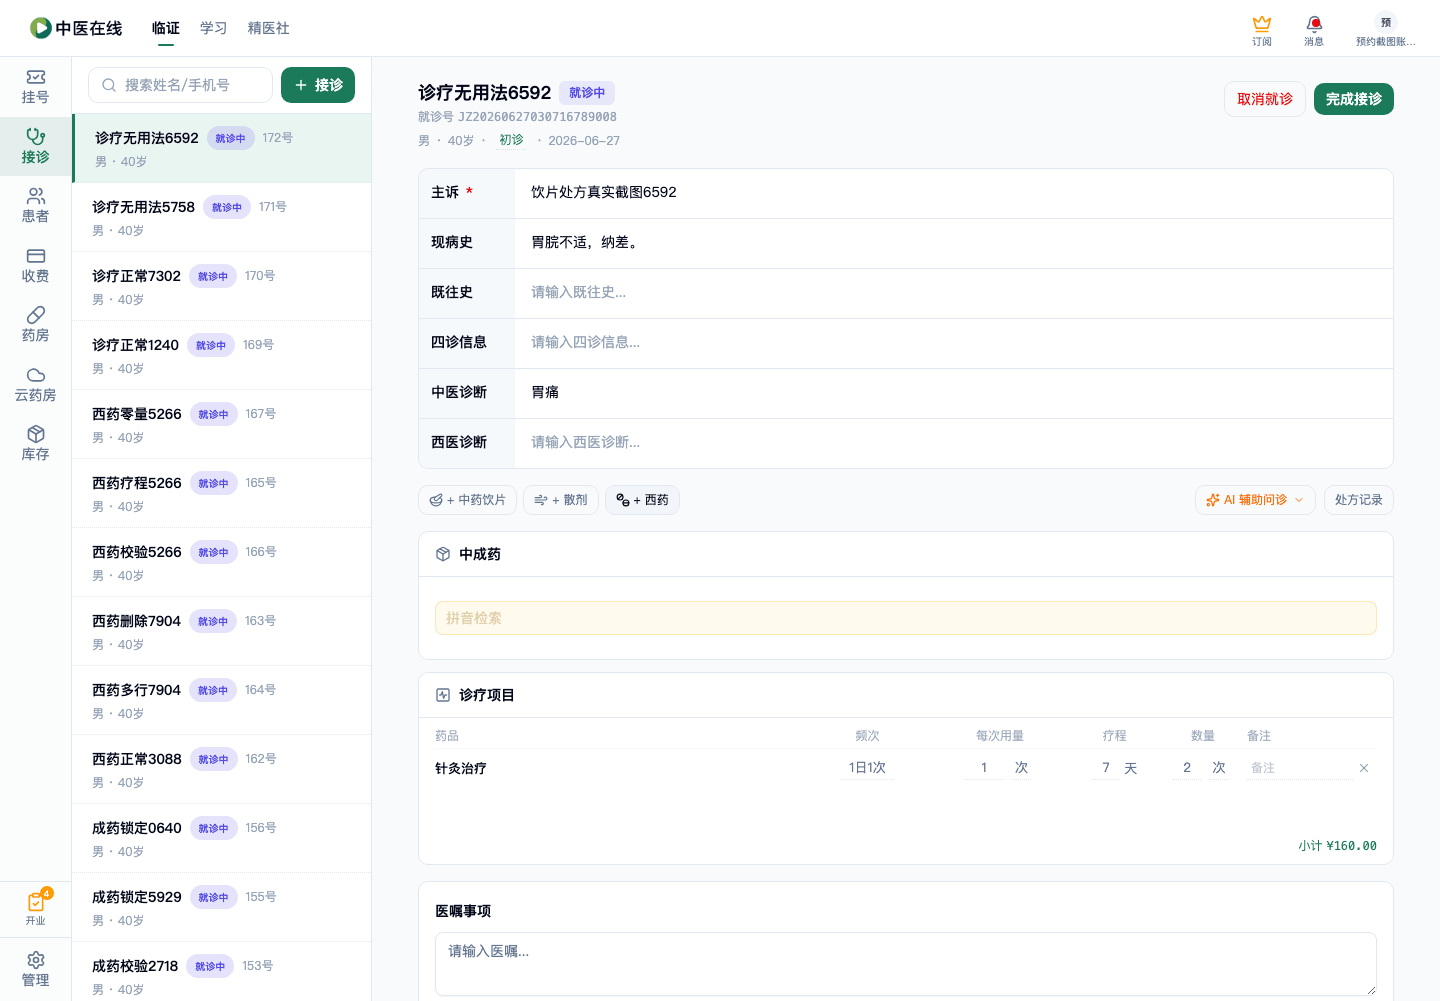Focus the 搜索姓名/手机号 search field
Screen dimensions: 1440x1001
(x=180, y=85)
